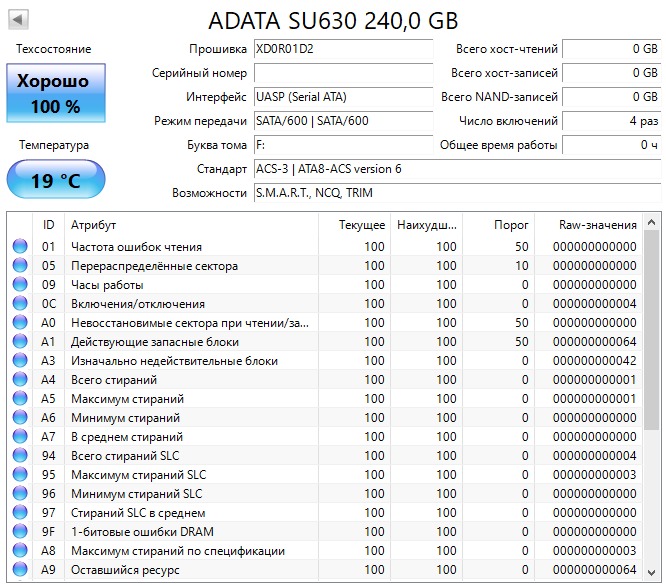The height and width of the screenshot is (586, 666).
Task: Click the Атрибут column header
Action: (x=190, y=225)
